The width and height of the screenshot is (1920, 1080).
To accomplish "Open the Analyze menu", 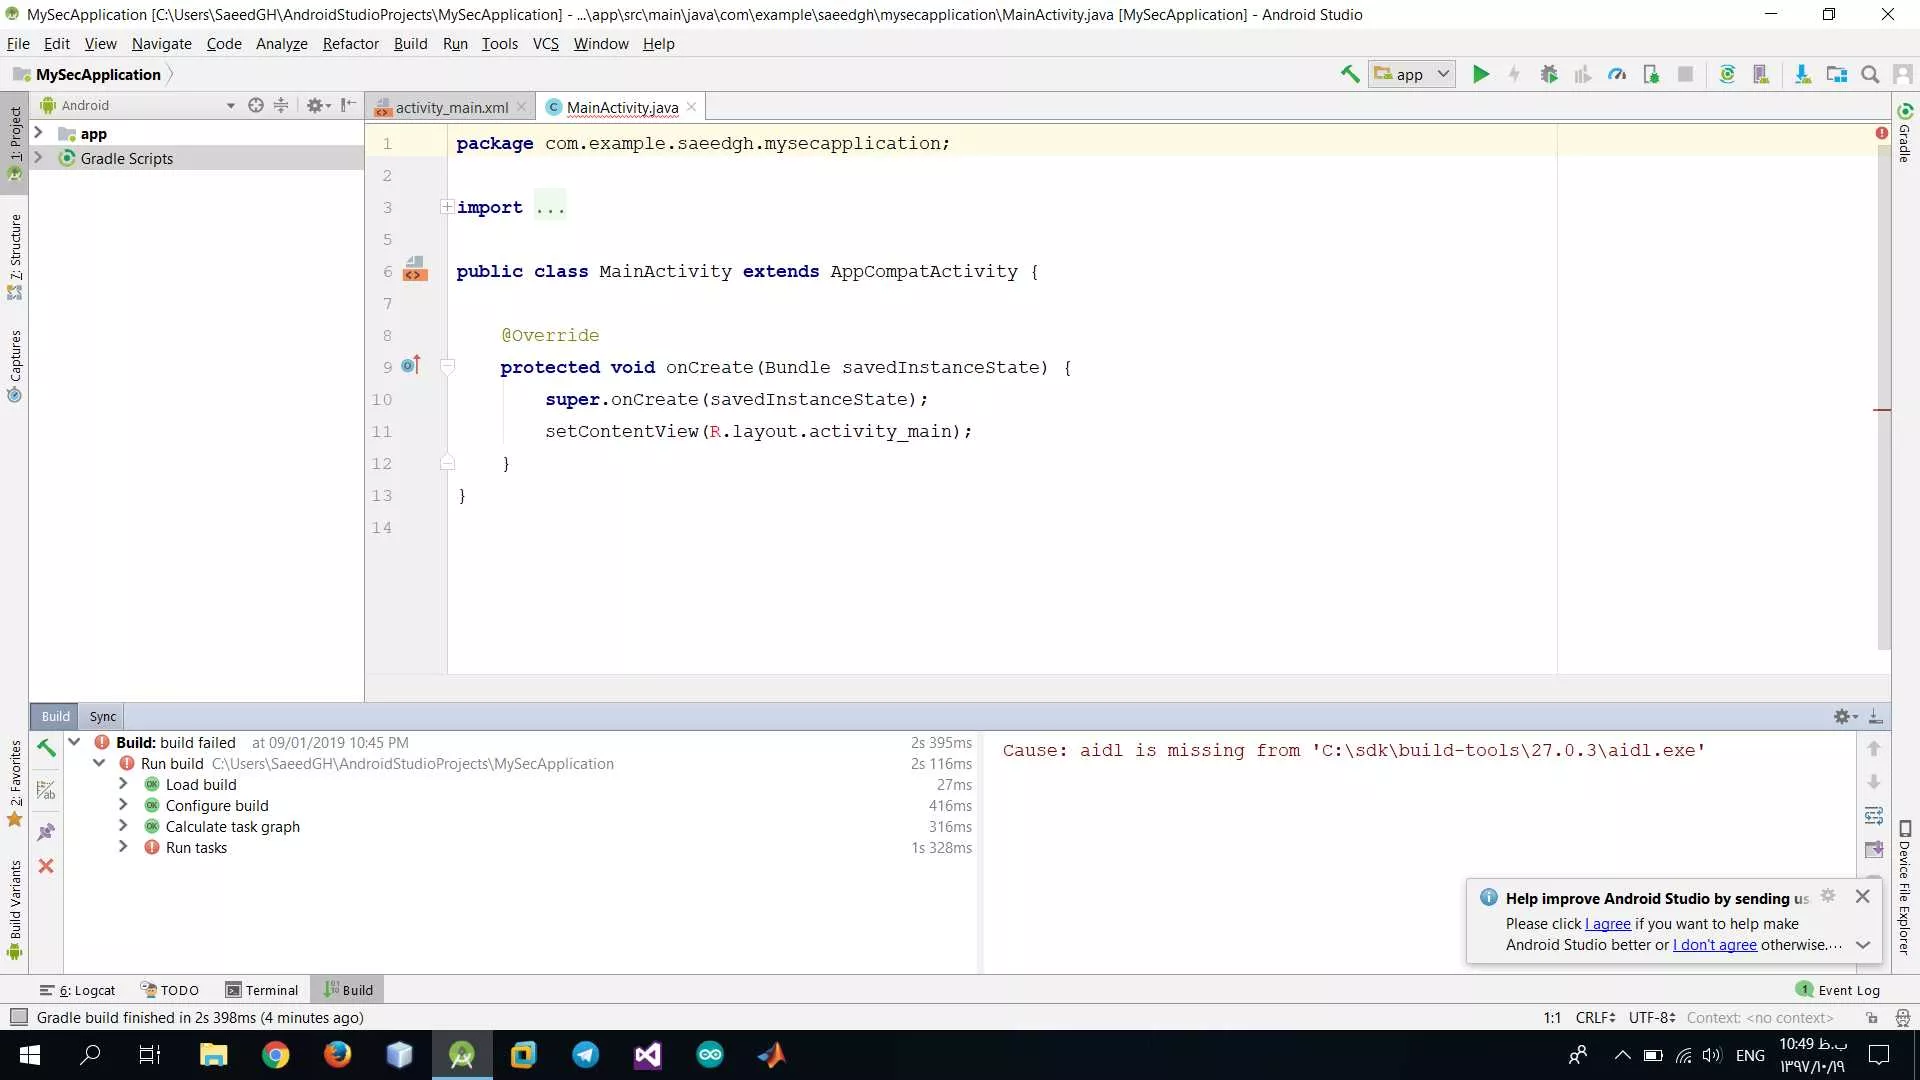I will pyautogui.click(x=281, y=44).
